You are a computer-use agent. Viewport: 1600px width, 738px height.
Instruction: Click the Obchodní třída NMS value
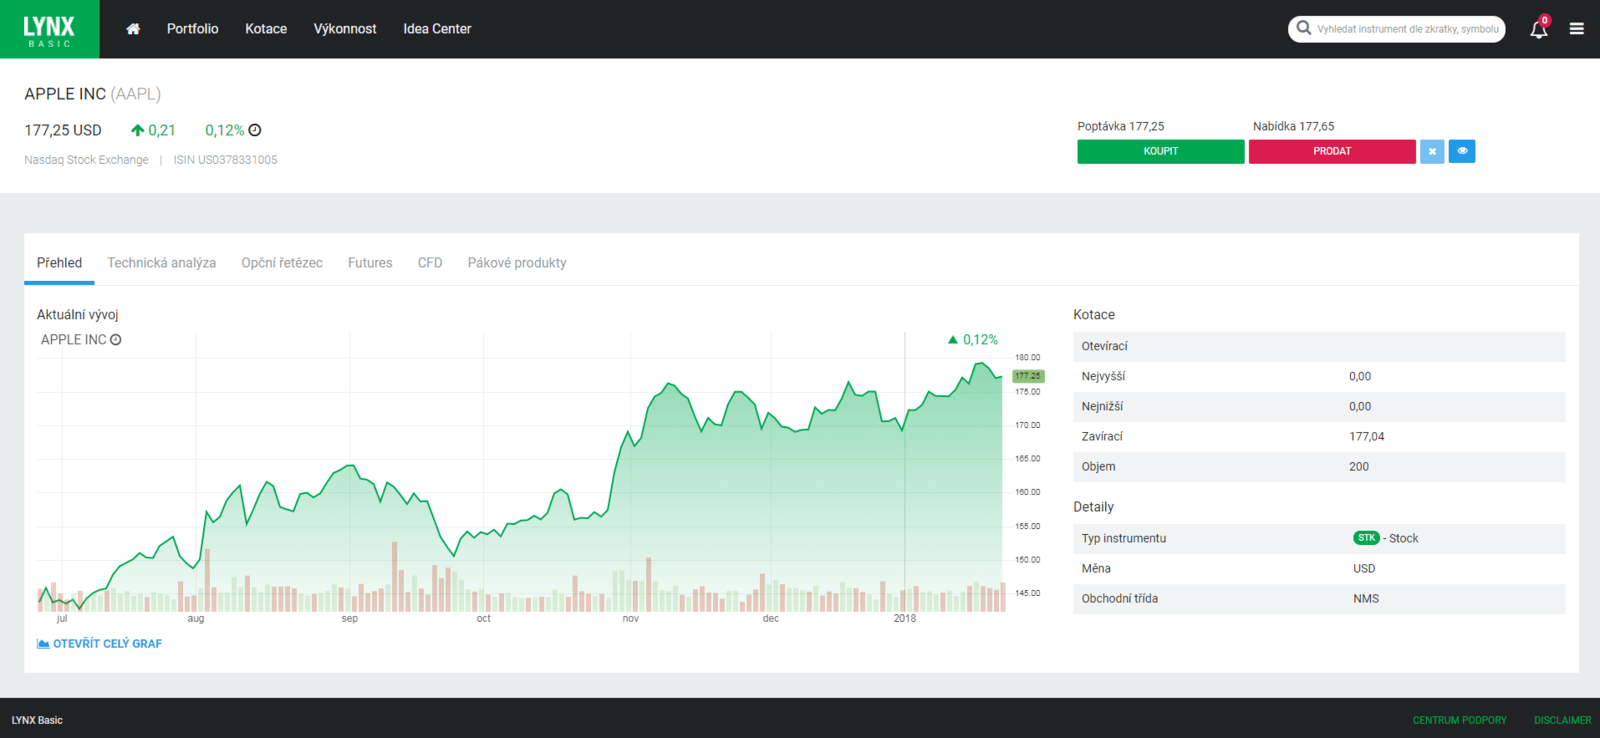1366,598
